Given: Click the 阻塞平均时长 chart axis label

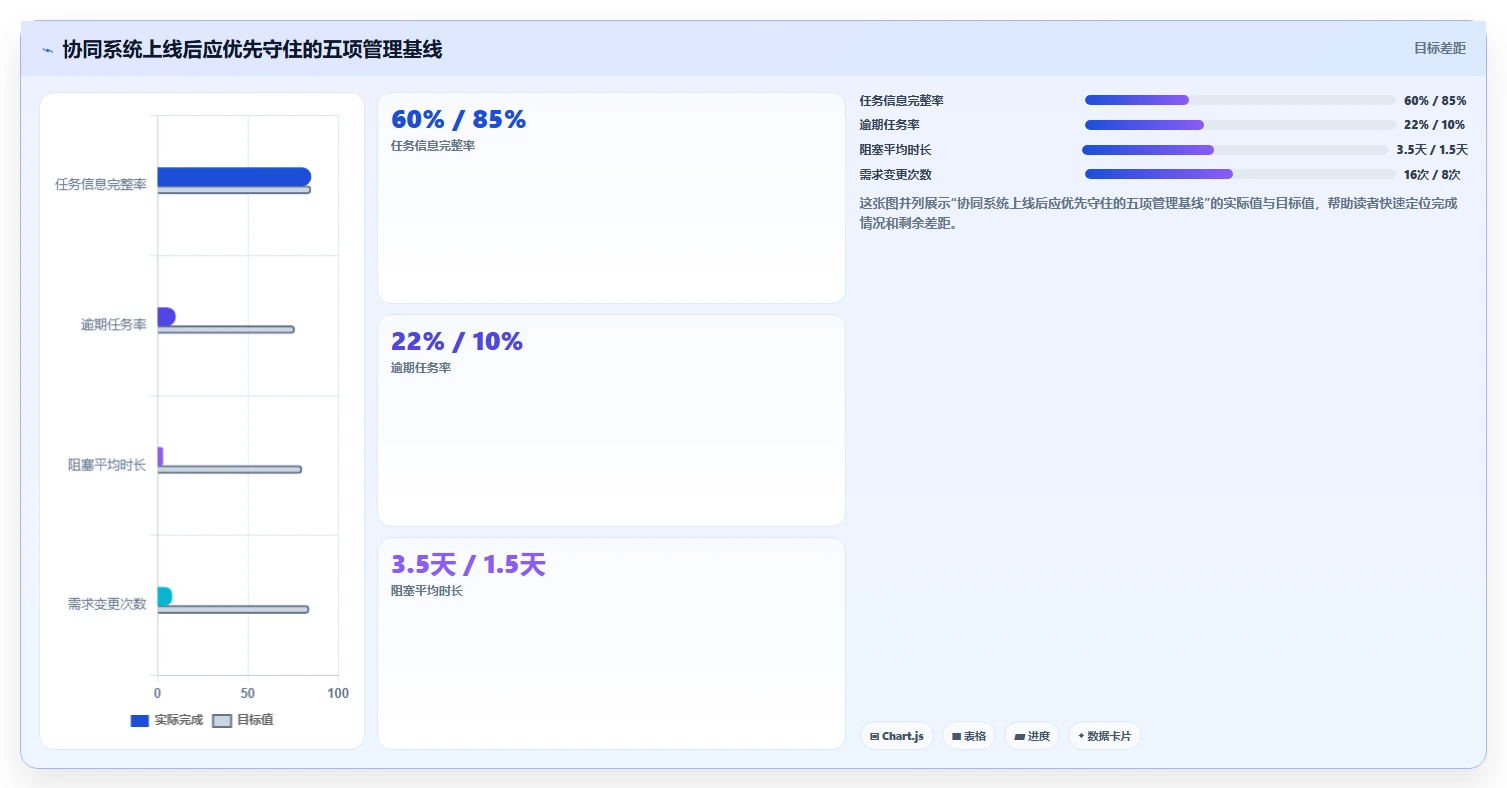Looking at the screenshot, I should (107, 465).
